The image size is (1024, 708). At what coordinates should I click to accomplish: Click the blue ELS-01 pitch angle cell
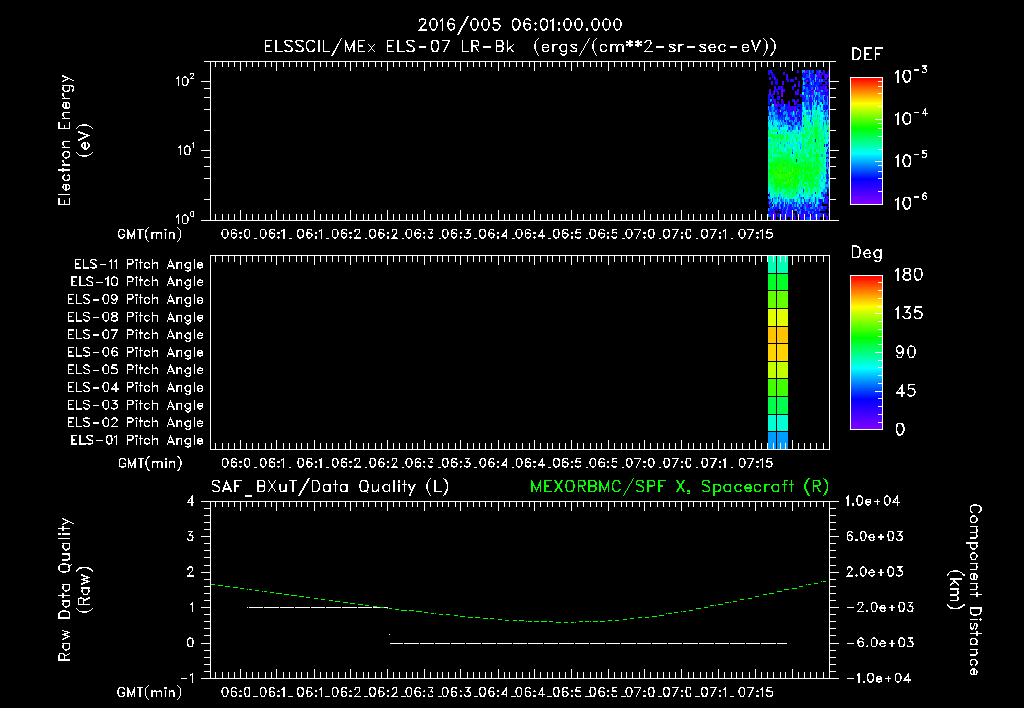[x=778, y=440]
